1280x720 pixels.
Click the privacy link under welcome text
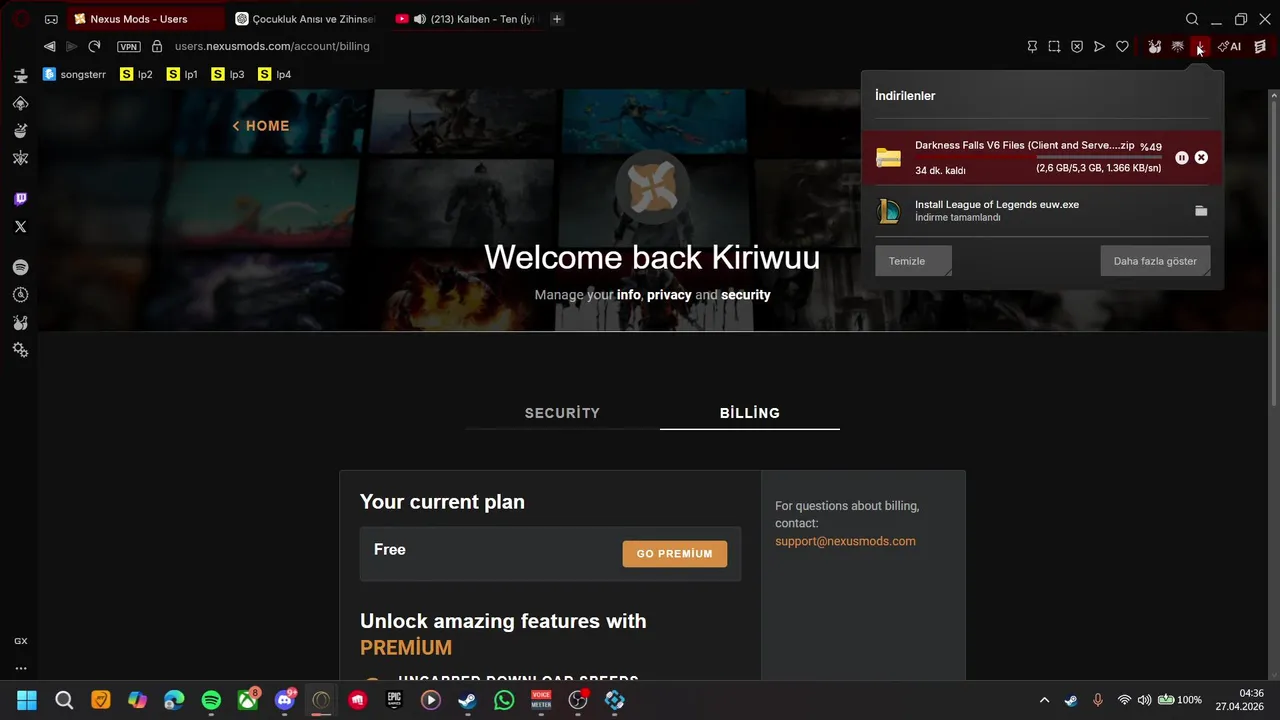coord(669,295)
